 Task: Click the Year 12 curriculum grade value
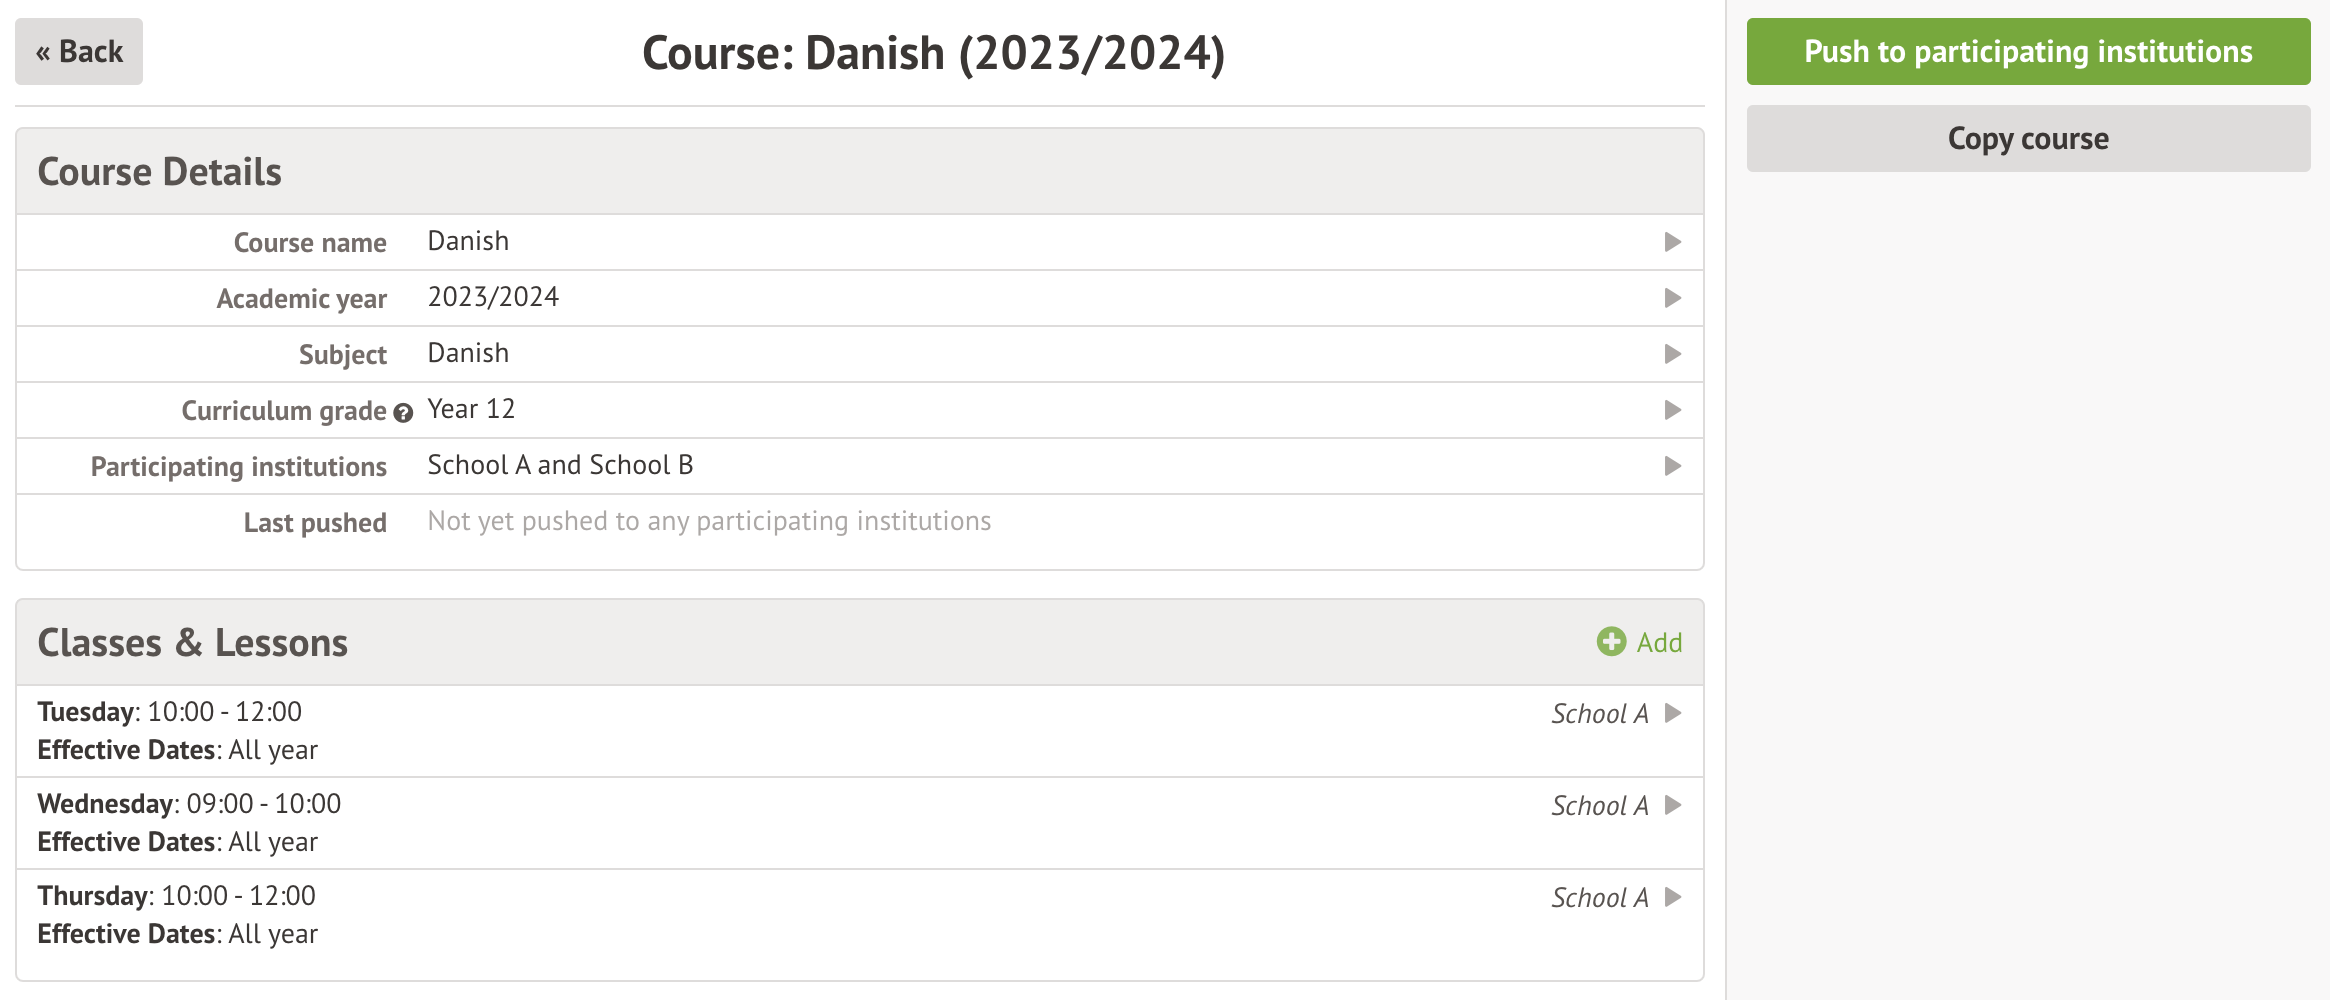(x=471, y=409)
